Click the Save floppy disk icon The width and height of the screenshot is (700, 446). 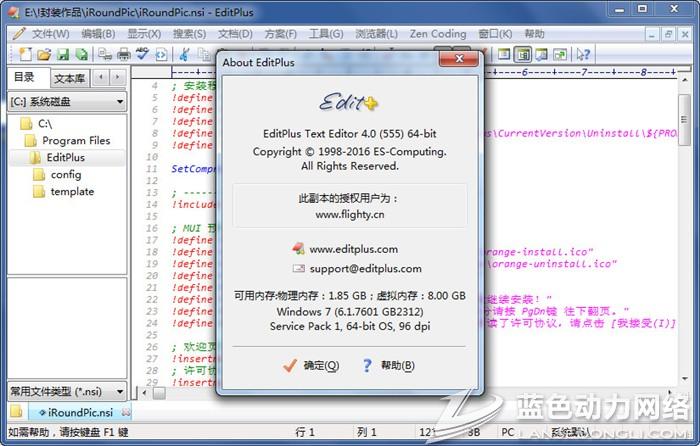63,54
